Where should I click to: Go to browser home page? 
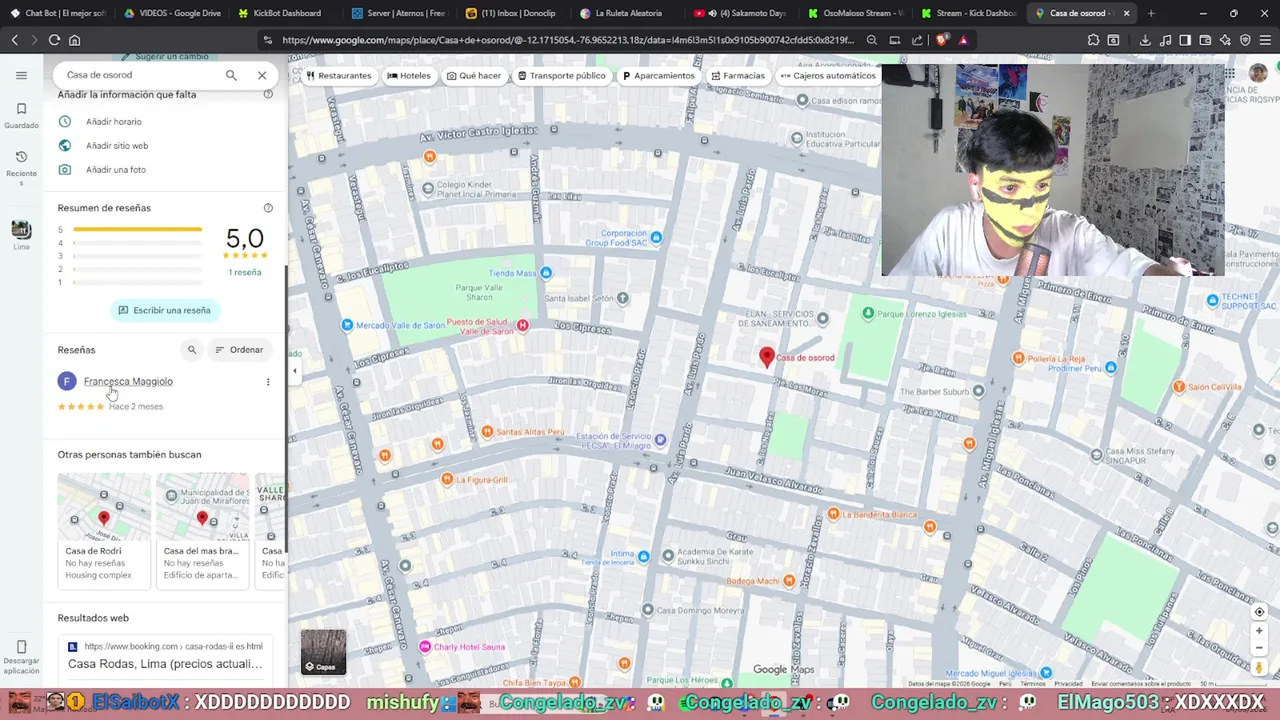pyautogui.click(x=74, y=40)
